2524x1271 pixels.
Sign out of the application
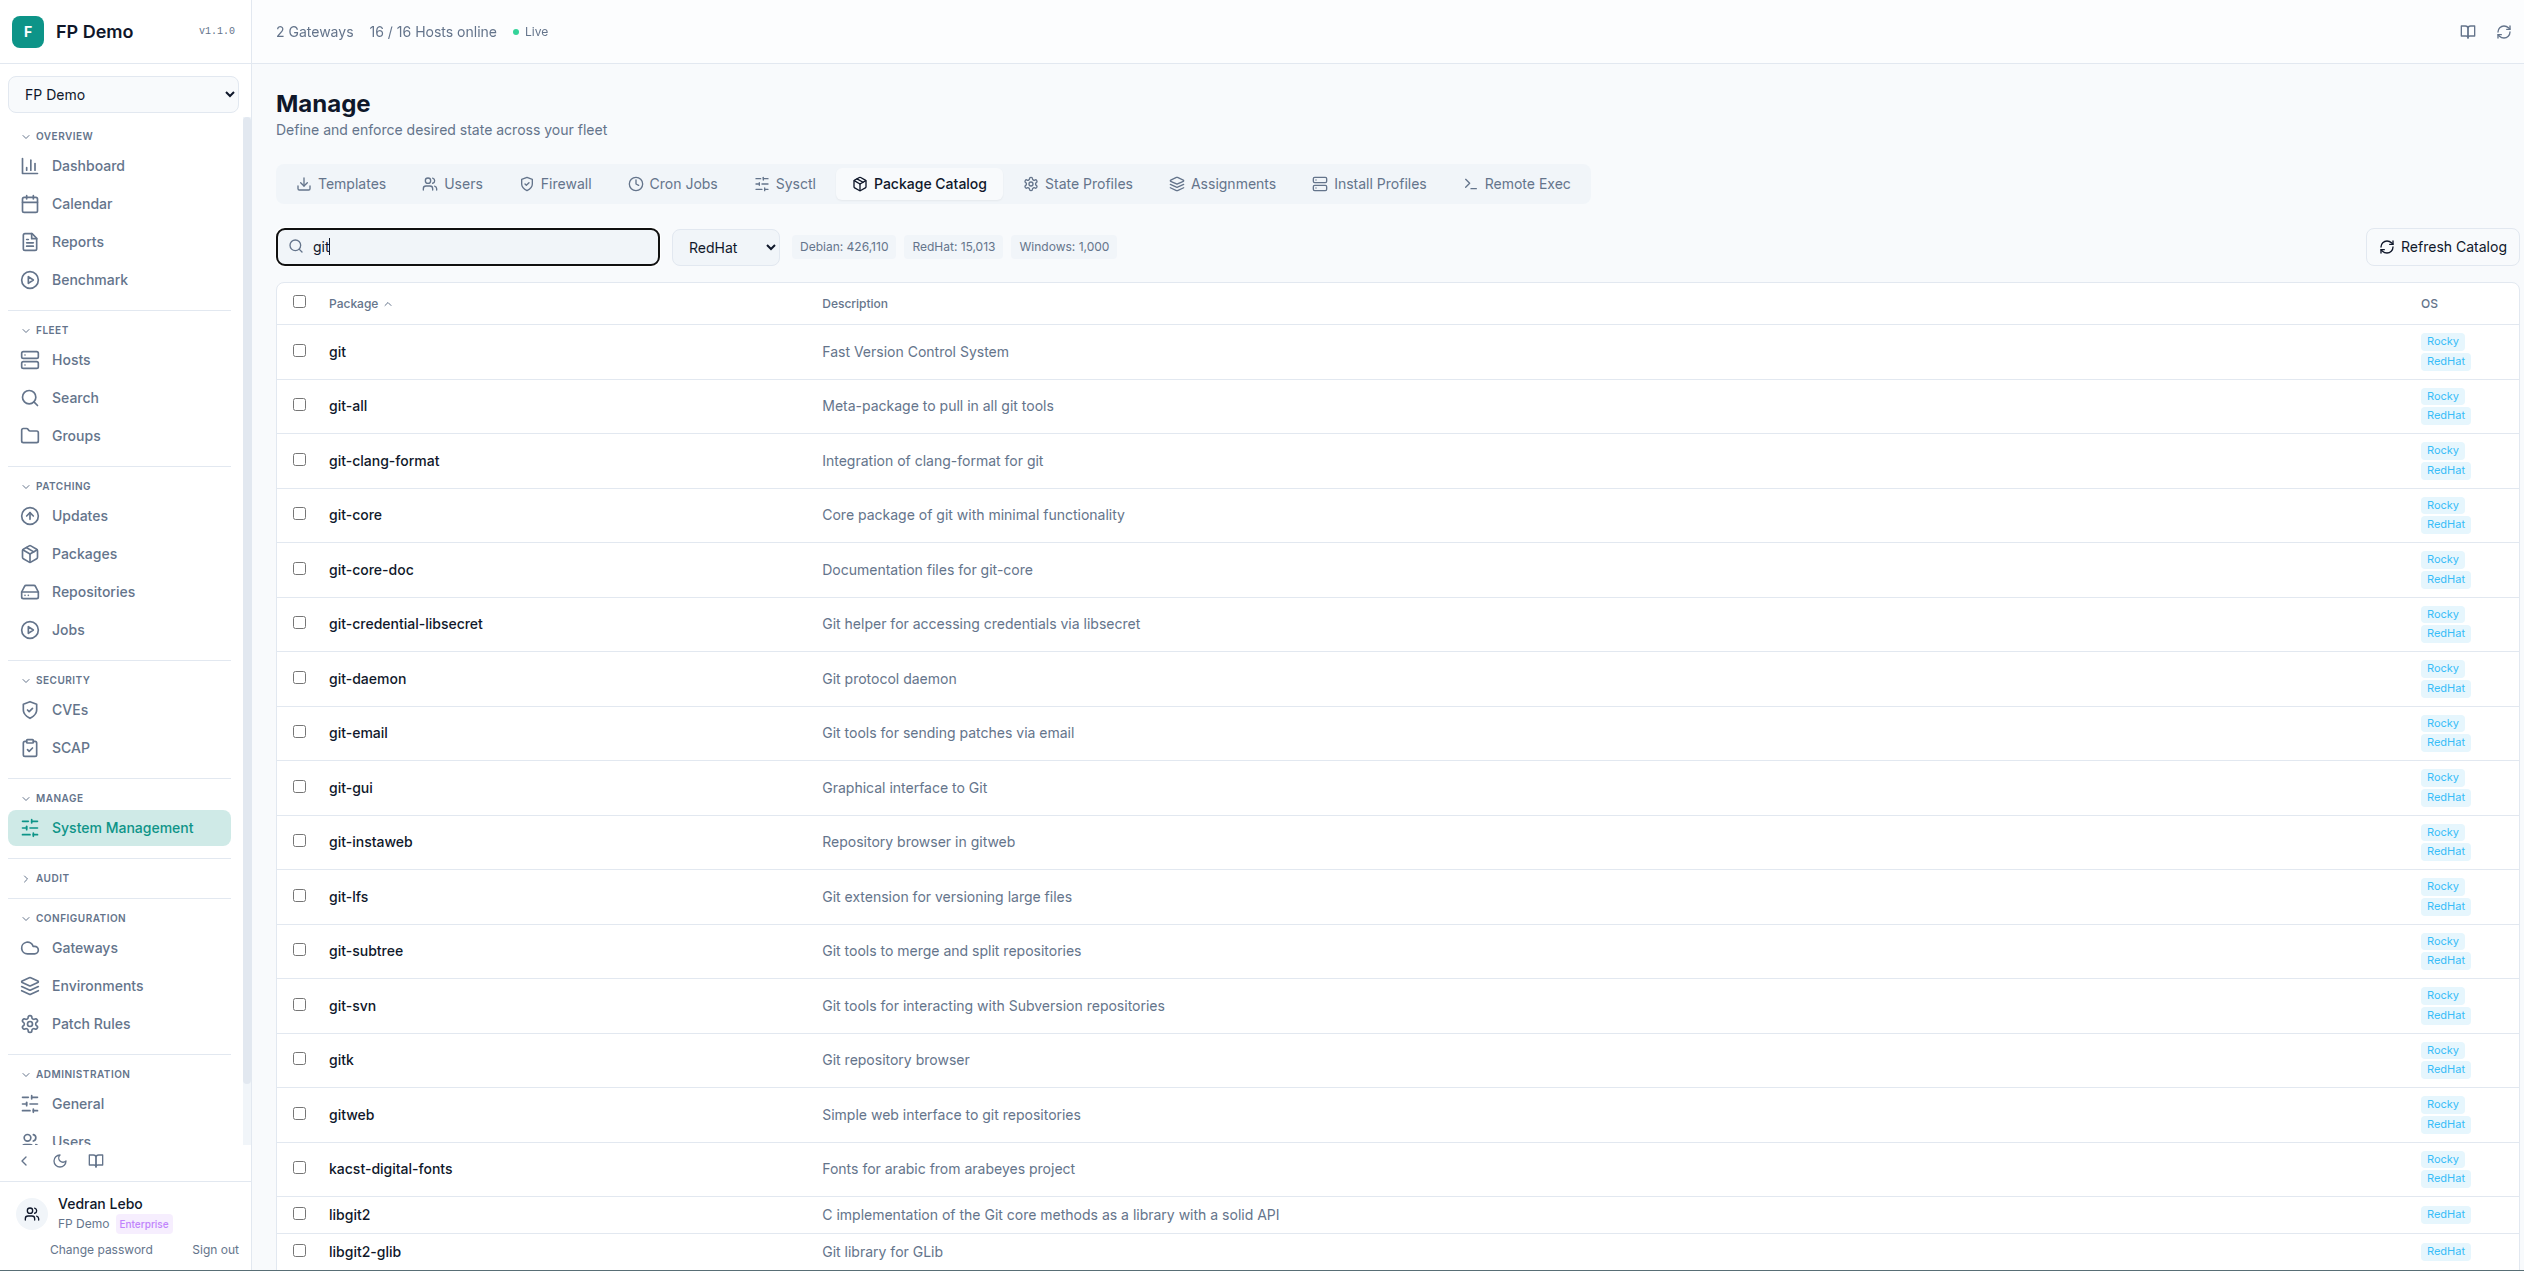215,1249
